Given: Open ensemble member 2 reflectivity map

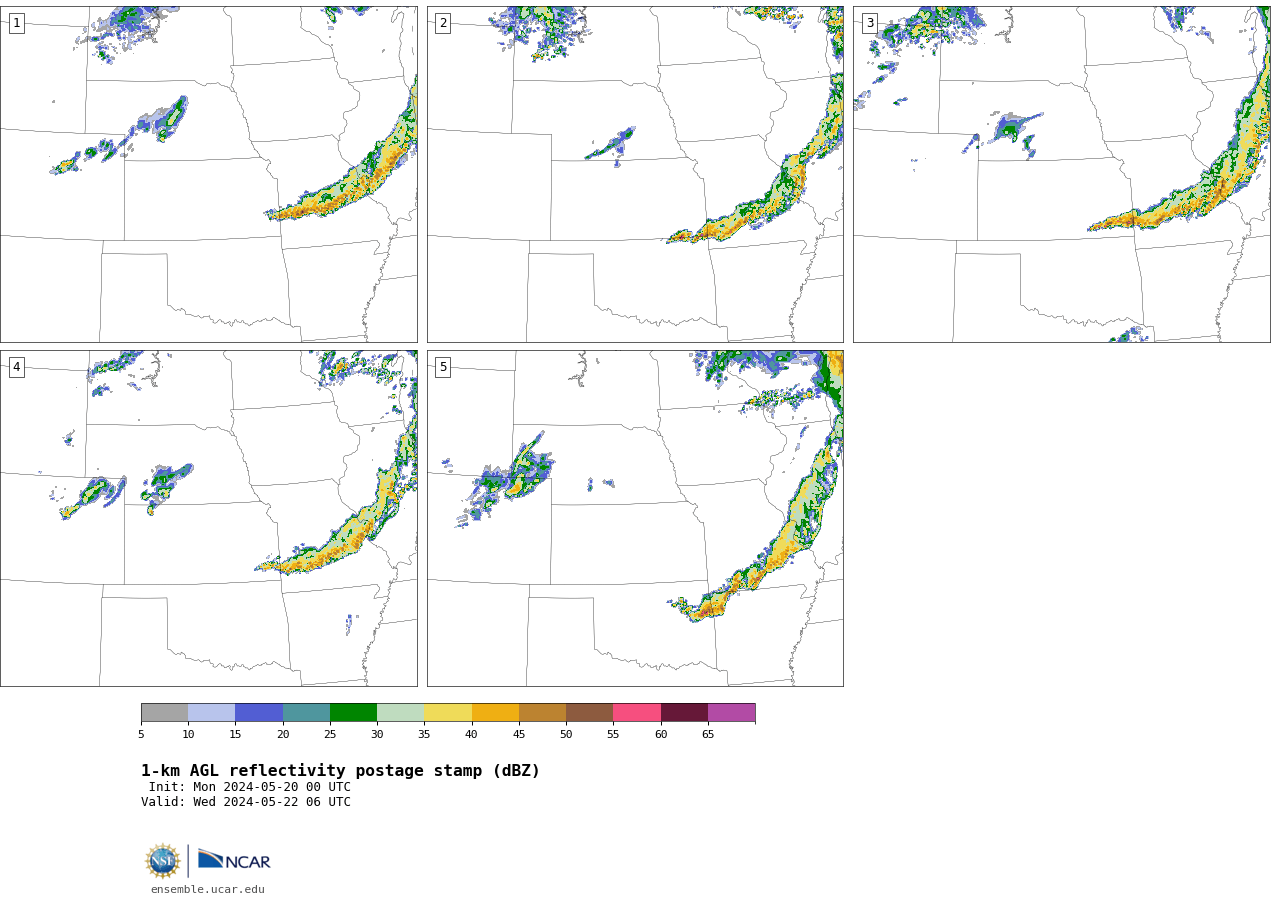Looking at the screenshot, I should [x=635, y=174].
